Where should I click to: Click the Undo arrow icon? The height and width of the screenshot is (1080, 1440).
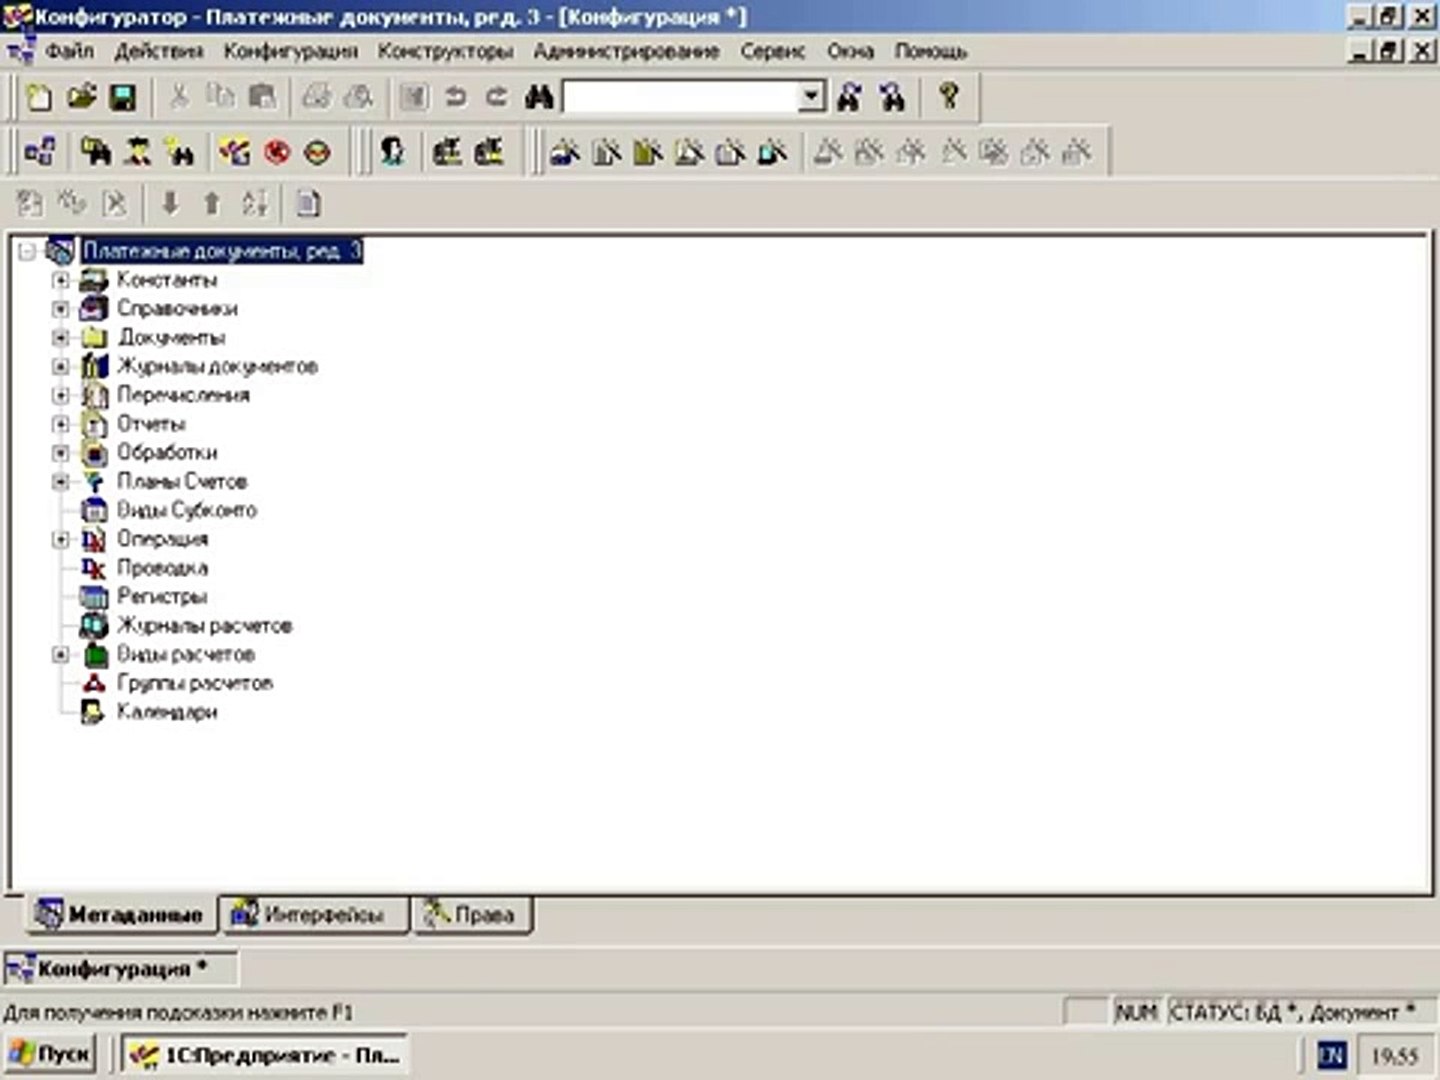pyautogui.click(x=455, y=97)
